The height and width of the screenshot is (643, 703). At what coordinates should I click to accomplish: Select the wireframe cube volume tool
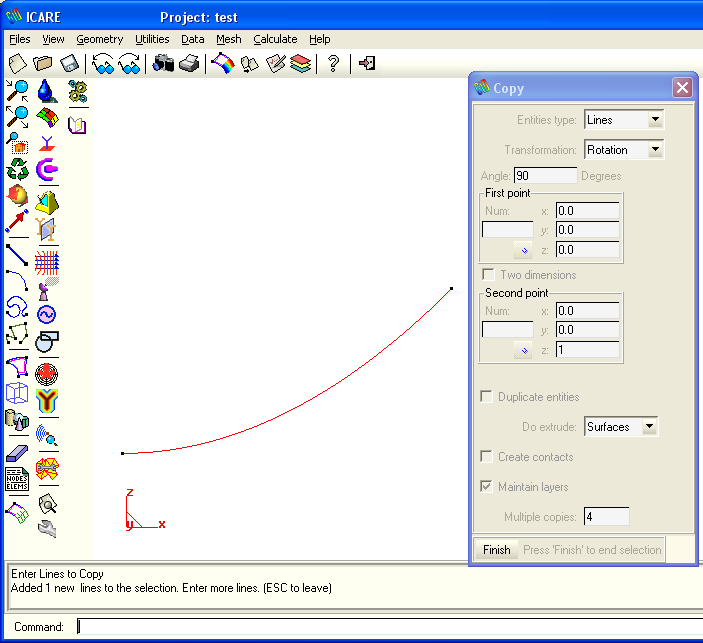point(17,394)
